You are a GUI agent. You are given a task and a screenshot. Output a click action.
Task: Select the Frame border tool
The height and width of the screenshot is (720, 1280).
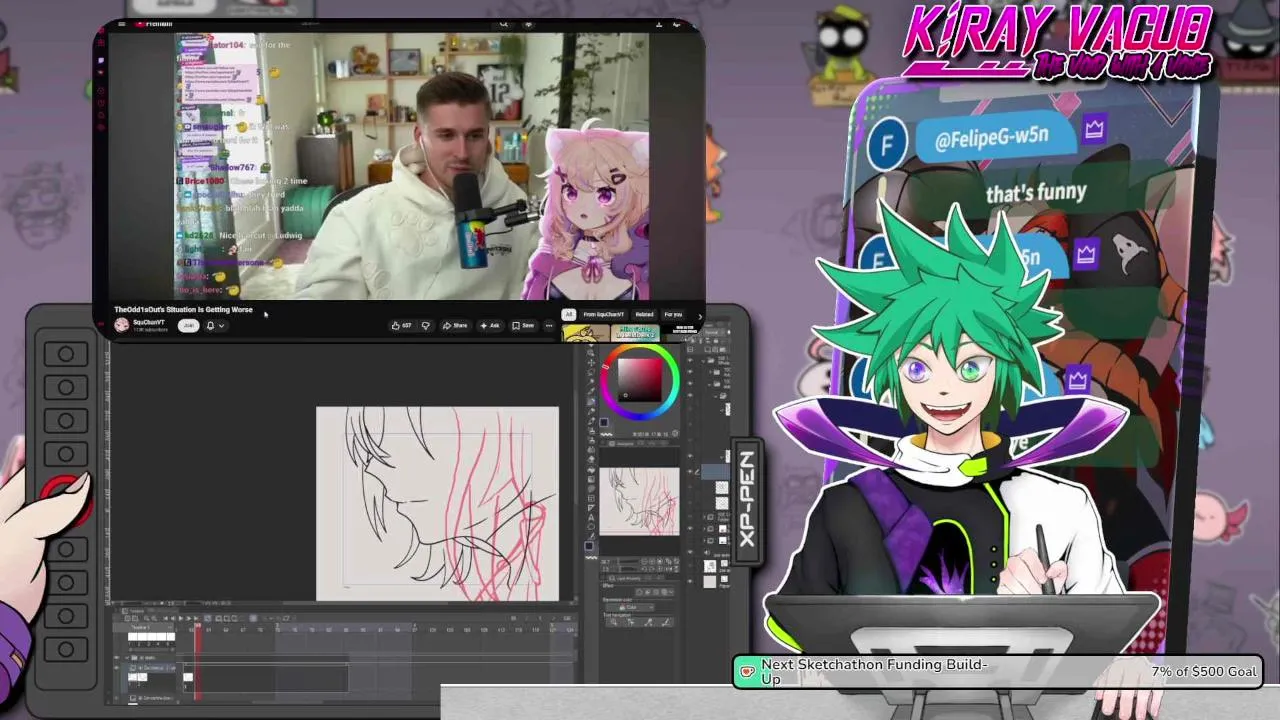point(591,498)
